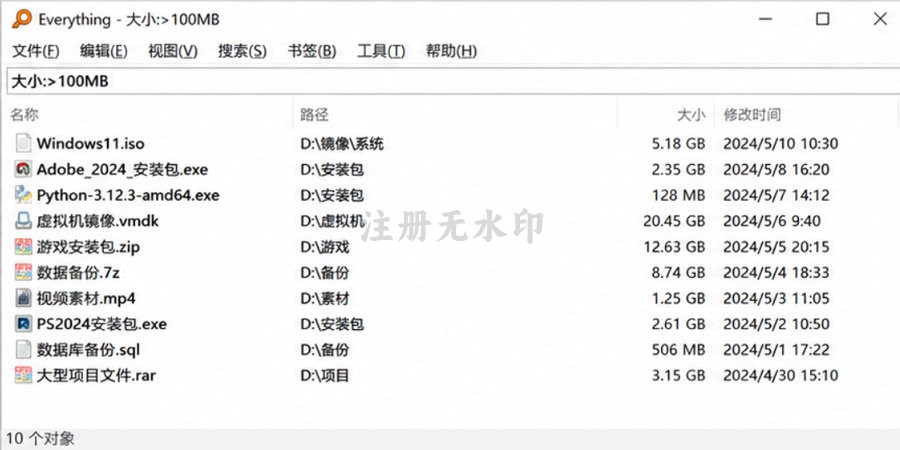Select file name 数据库备份.sql
Viewport: 900px width, 450px height.
click(88, 350)
